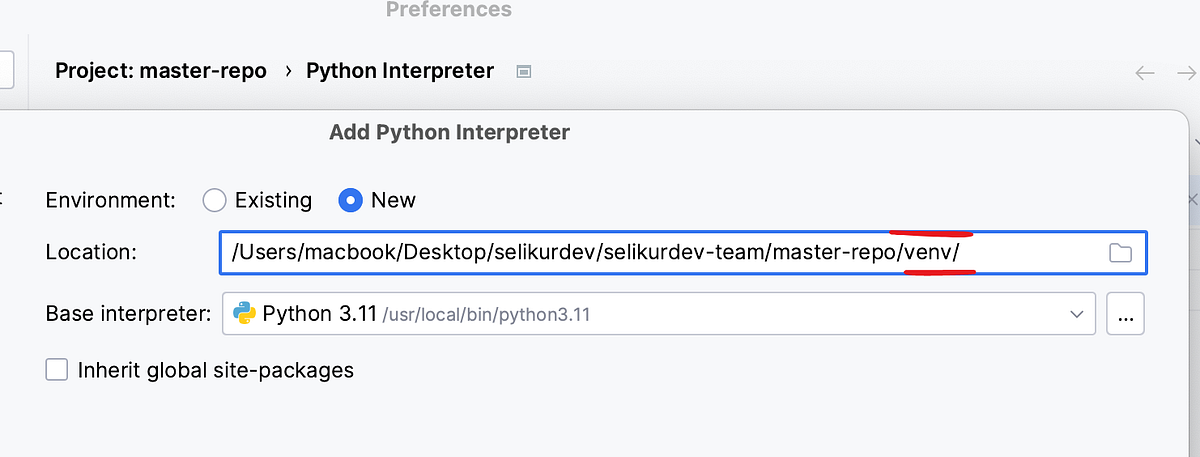
Task: Open the Python 3.11 interpreter combo box
Action: [x=650, y=314]
